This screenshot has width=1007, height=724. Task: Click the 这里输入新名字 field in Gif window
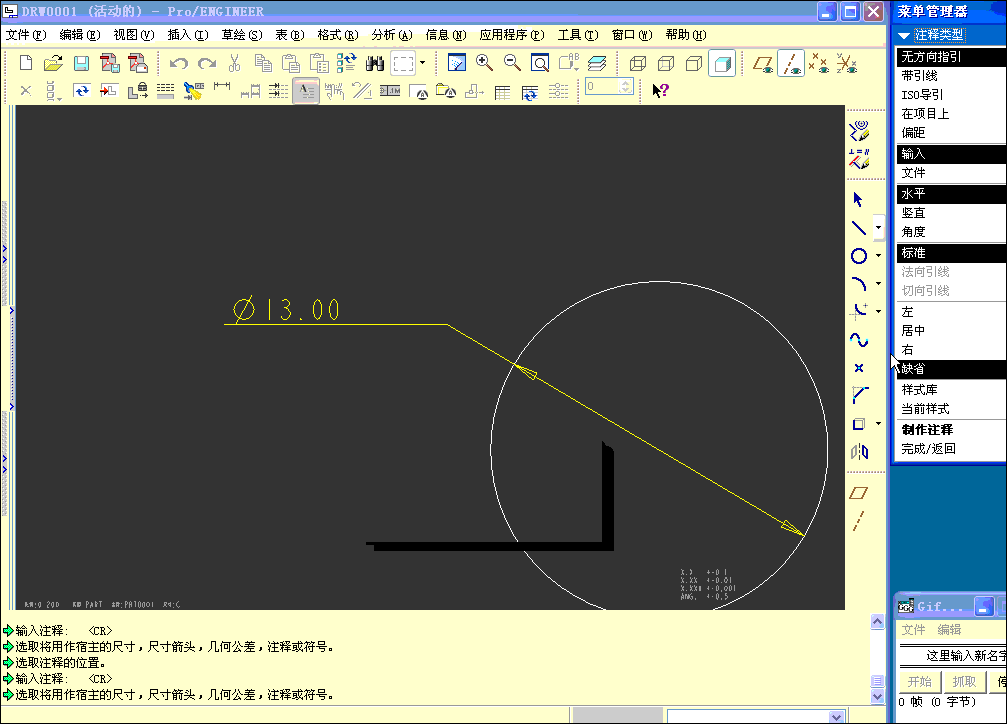953,655
